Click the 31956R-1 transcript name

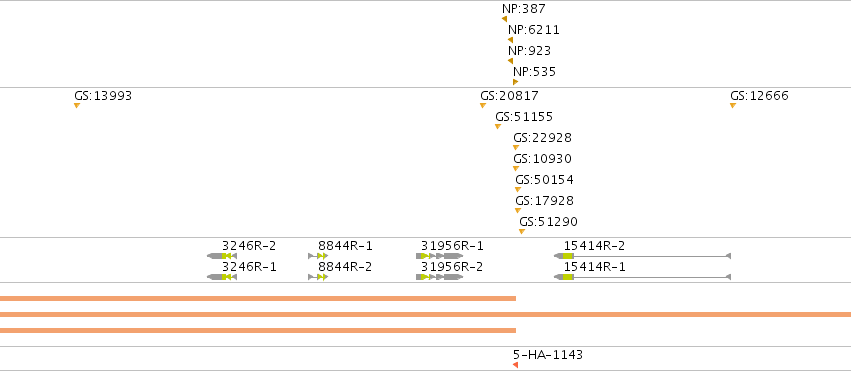tap(452, 246)
